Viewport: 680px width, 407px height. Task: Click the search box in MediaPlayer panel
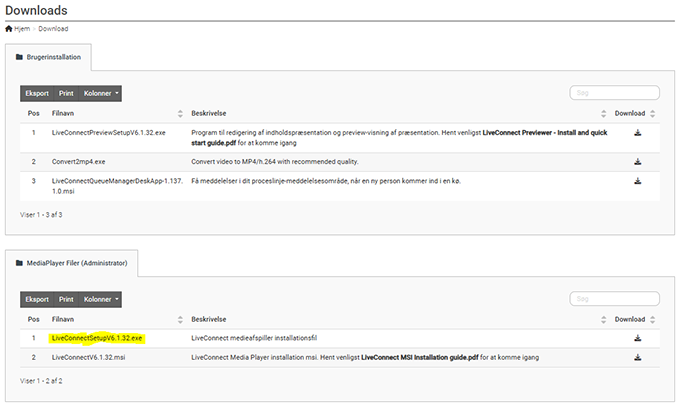614,299
